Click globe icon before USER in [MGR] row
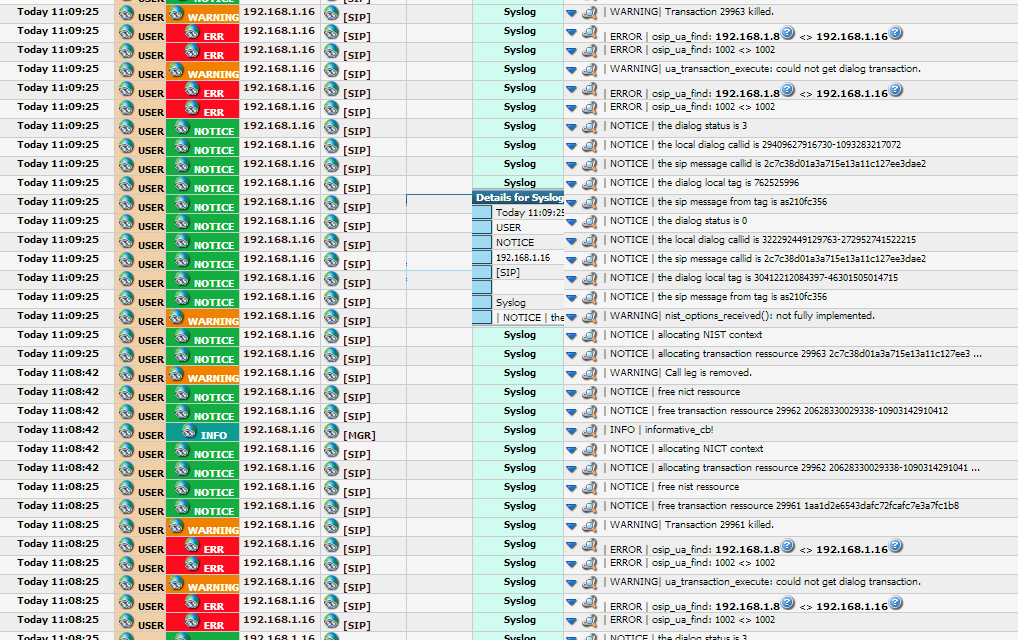The width and height of the screenshot is (1018, 640). pos(126,431)
